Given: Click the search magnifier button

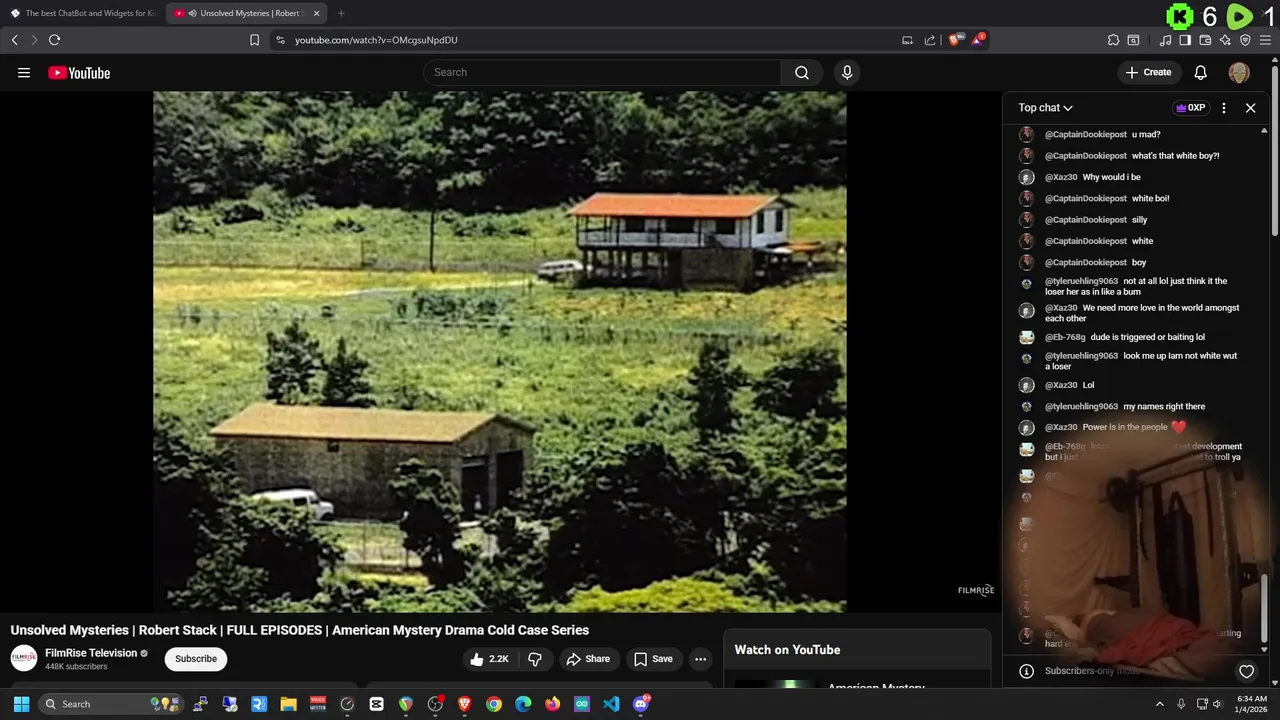Looking at the screenshot, I should pyautogui.click(x=802, y=72).
